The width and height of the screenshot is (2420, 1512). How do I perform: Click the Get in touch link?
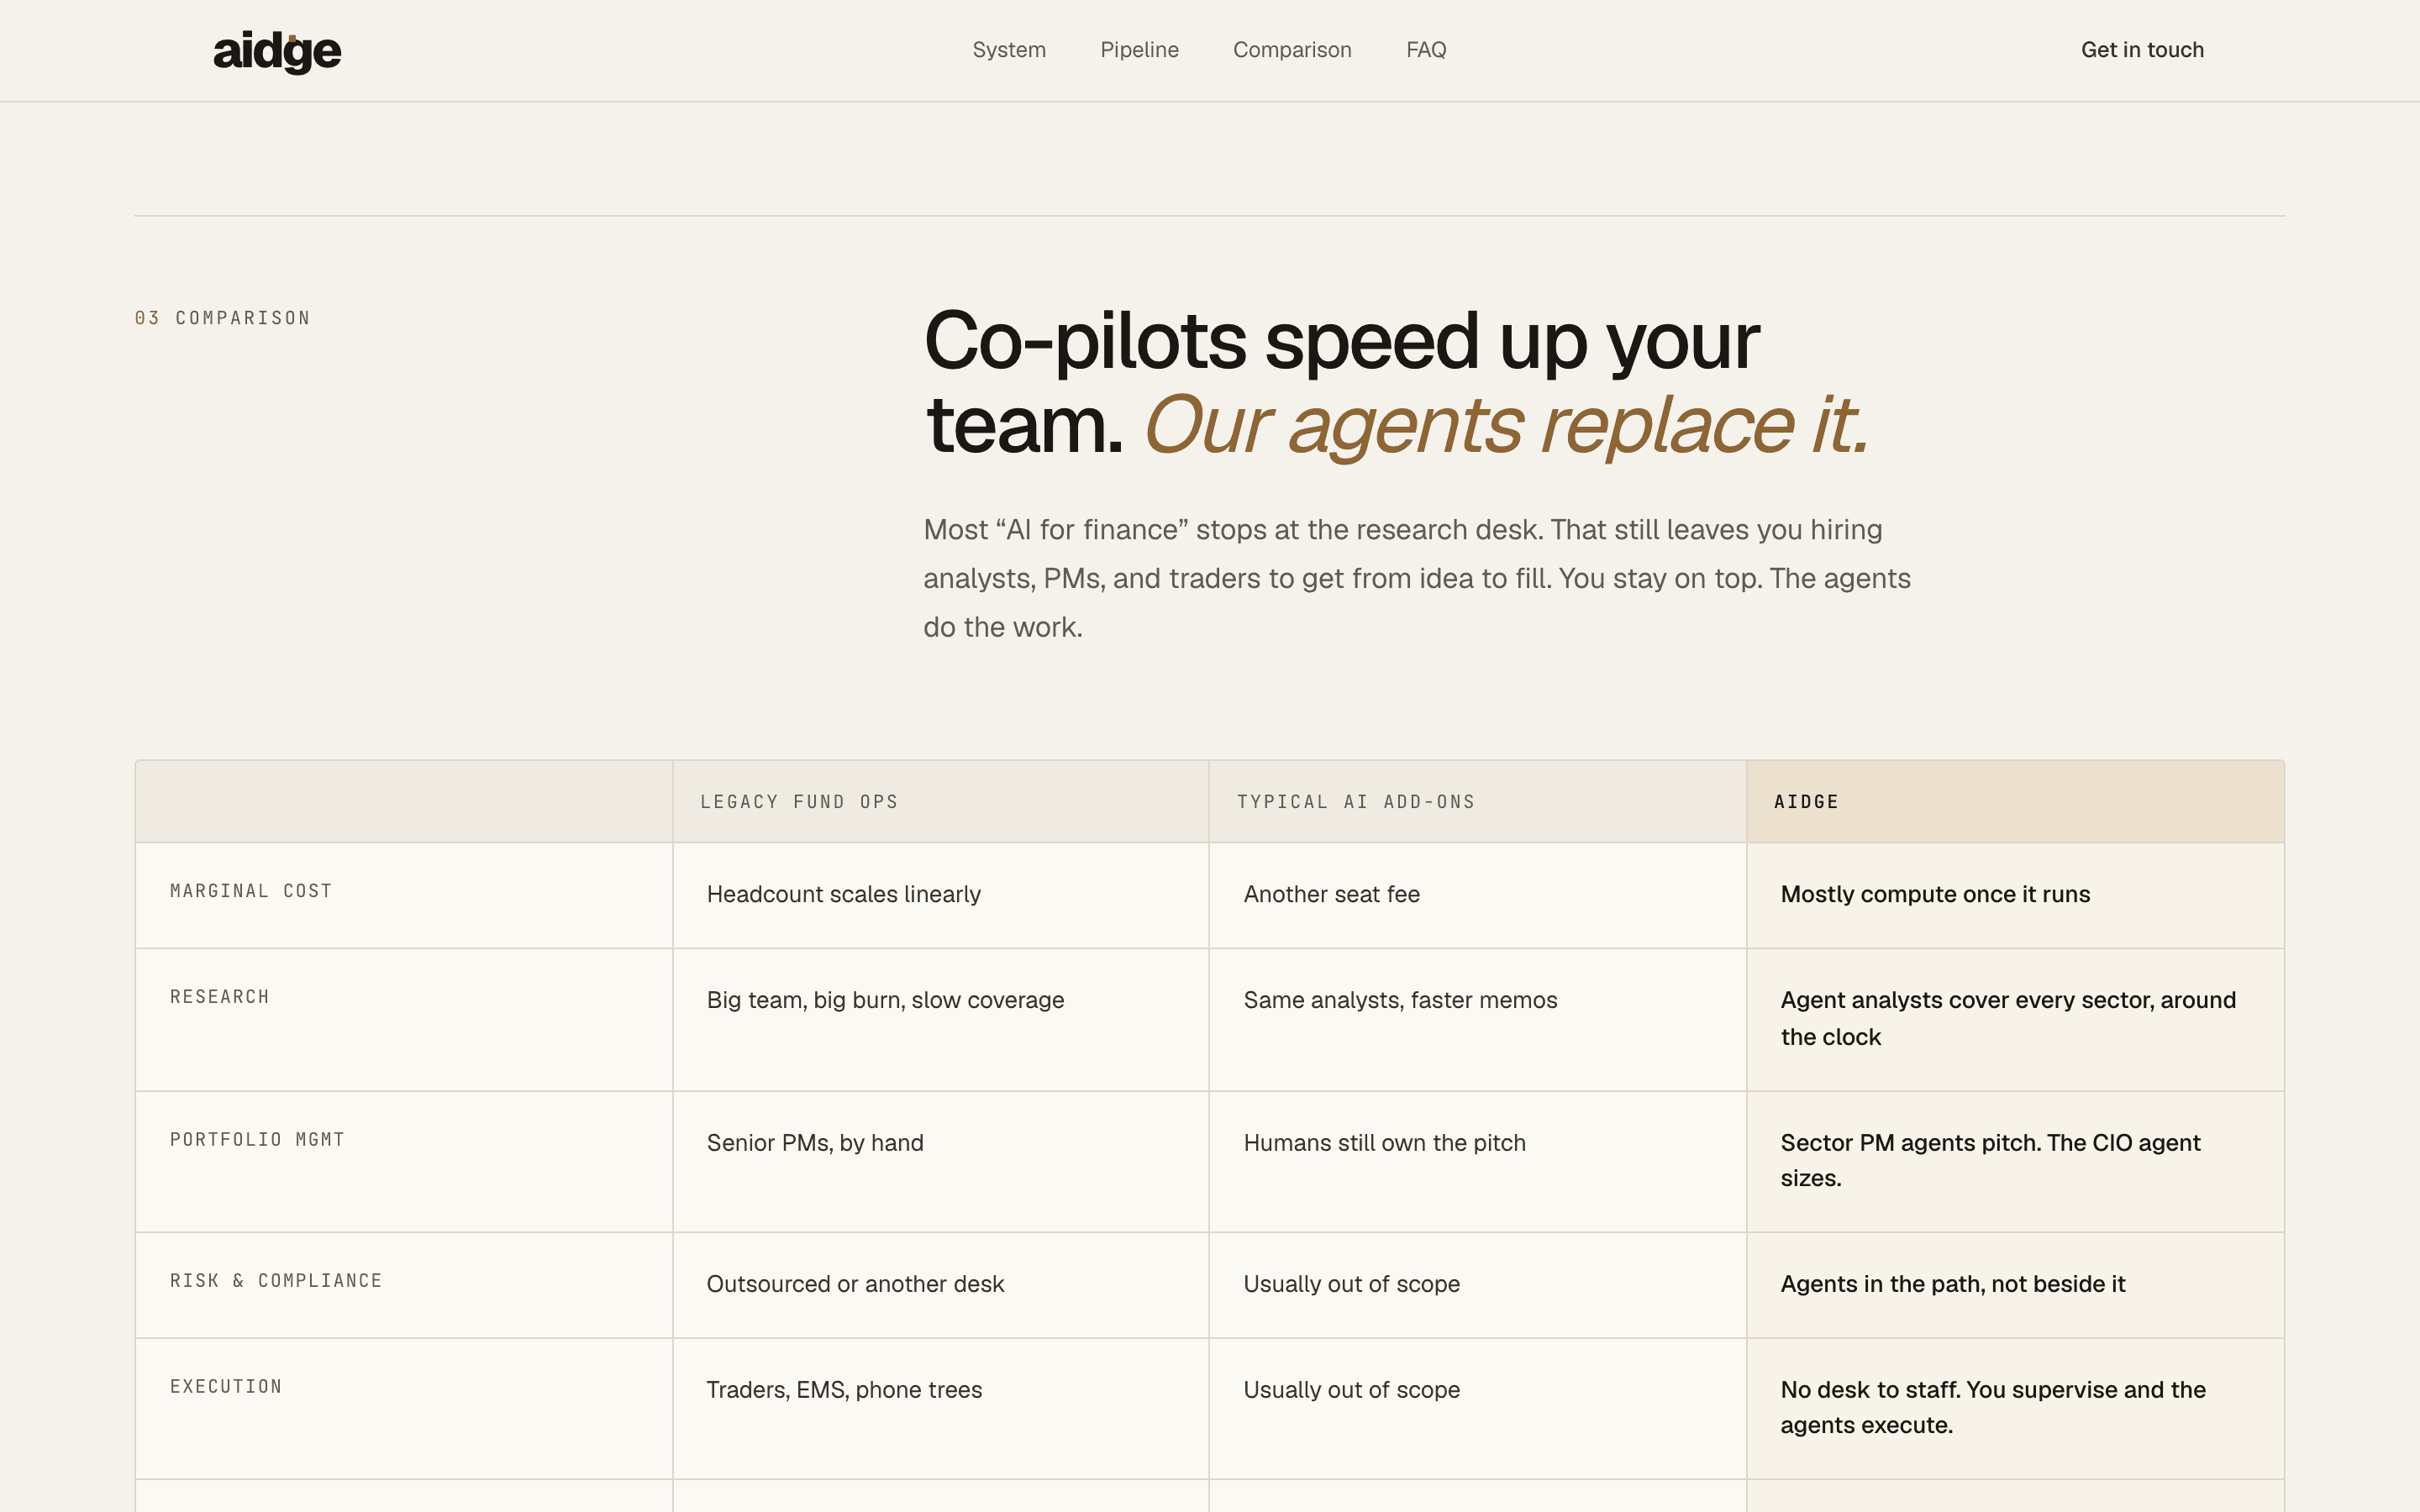(x=2142, y=50)
